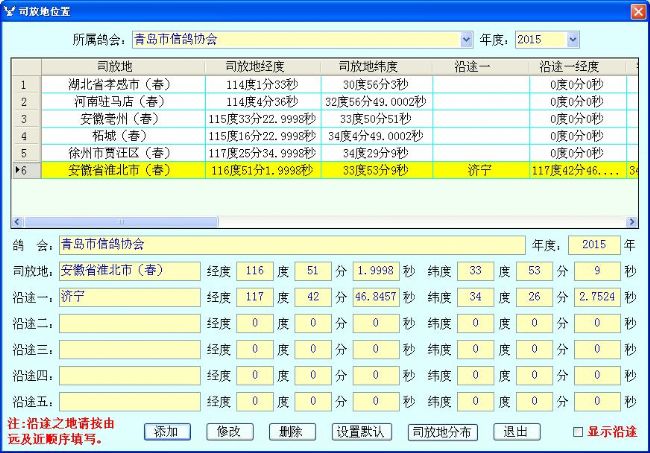Click the empty 沿途三 name field
This screenshot has height=453, width=650.
(130, 349)
